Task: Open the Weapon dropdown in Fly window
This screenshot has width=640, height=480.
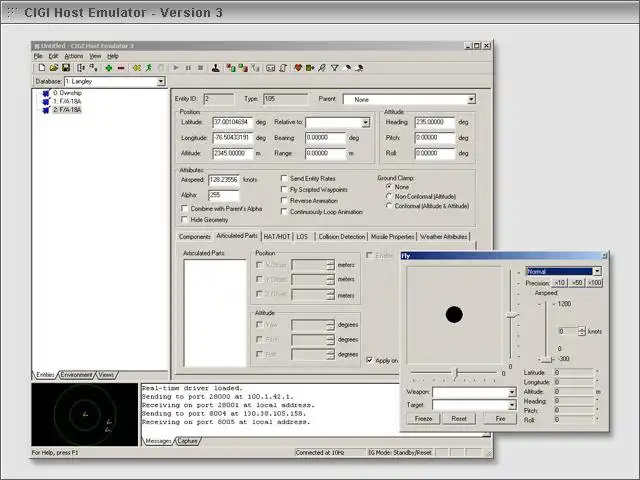Action: pyautogui.click(x=510, y=393)
